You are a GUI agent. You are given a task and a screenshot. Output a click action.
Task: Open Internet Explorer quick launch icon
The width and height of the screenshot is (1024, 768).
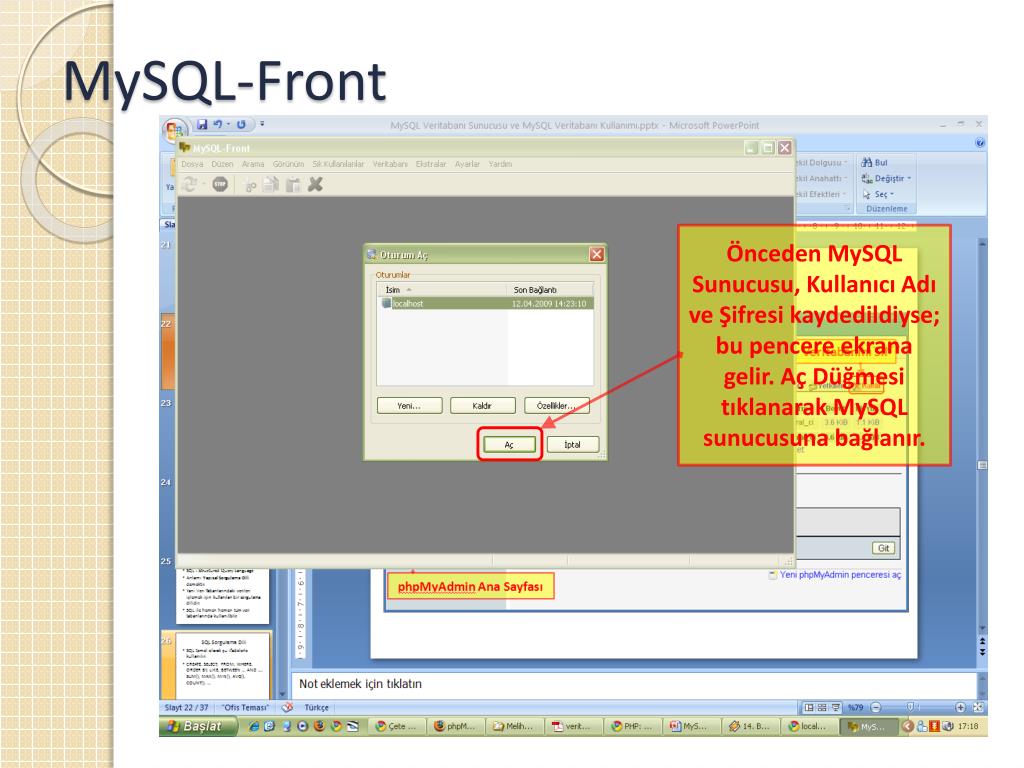[254, 726]
